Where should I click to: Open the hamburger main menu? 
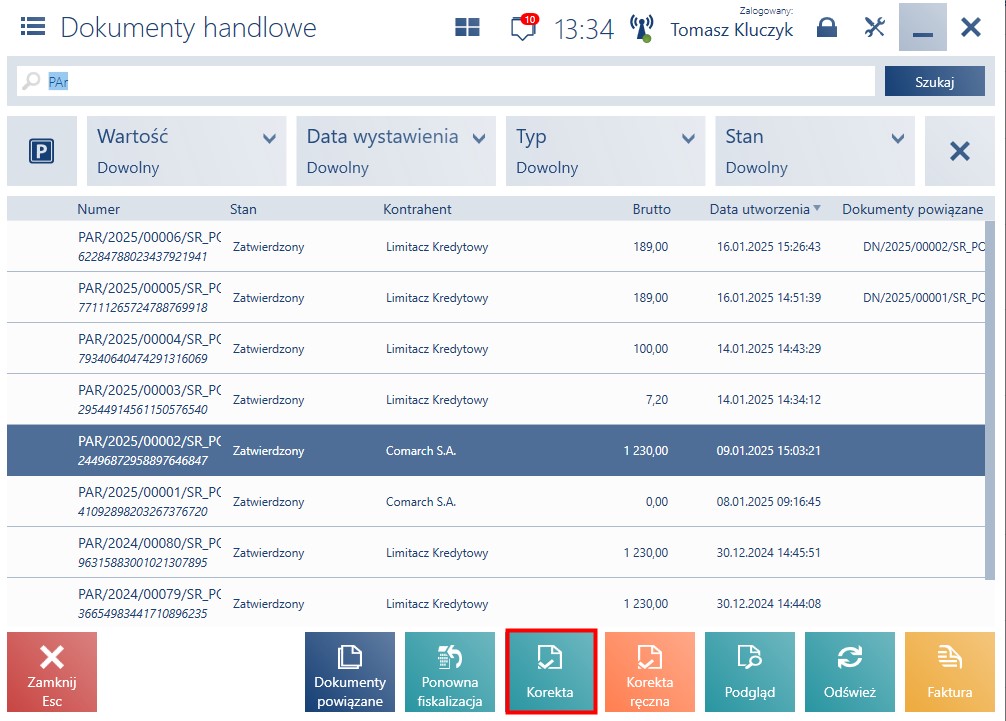[33, 27]
